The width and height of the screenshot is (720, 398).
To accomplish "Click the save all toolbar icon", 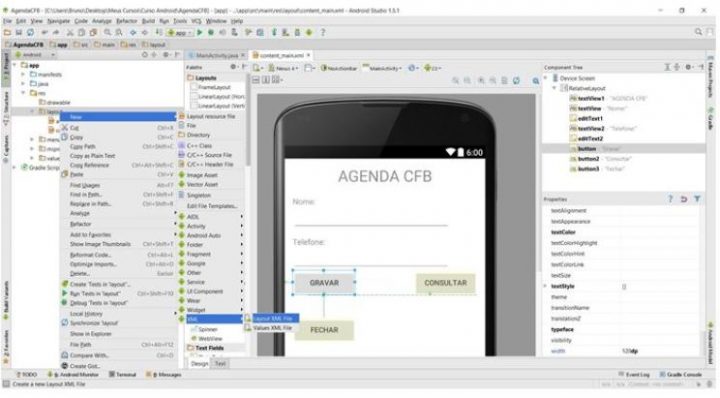I will (19, 33).
